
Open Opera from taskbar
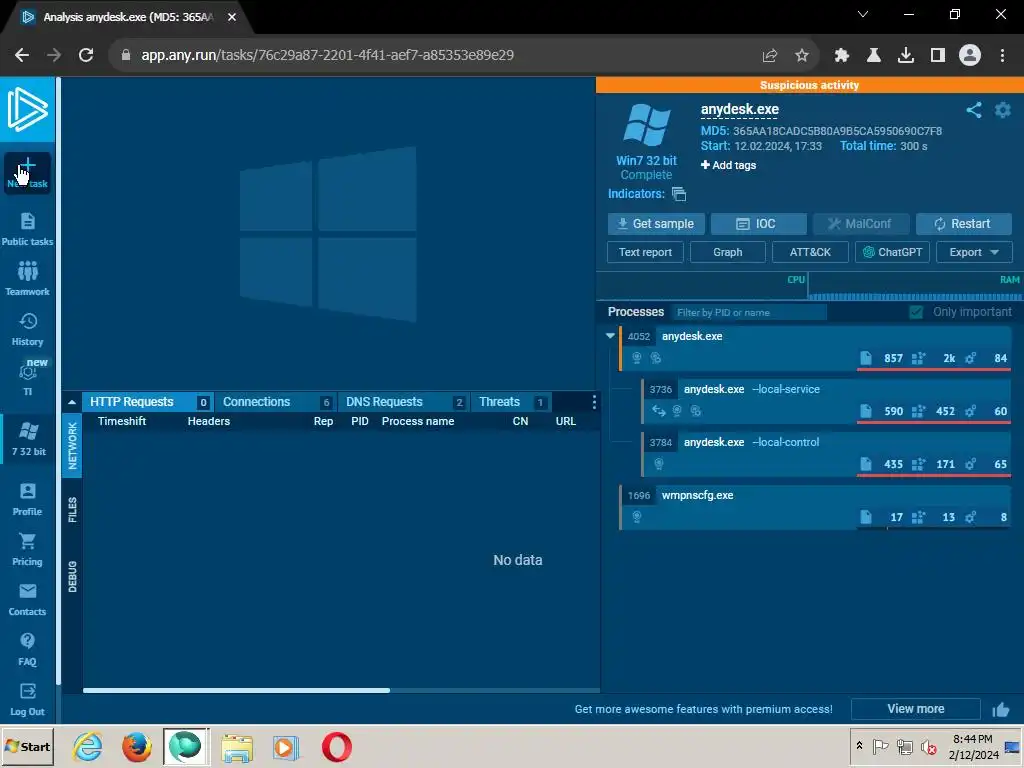coord(337,747)
